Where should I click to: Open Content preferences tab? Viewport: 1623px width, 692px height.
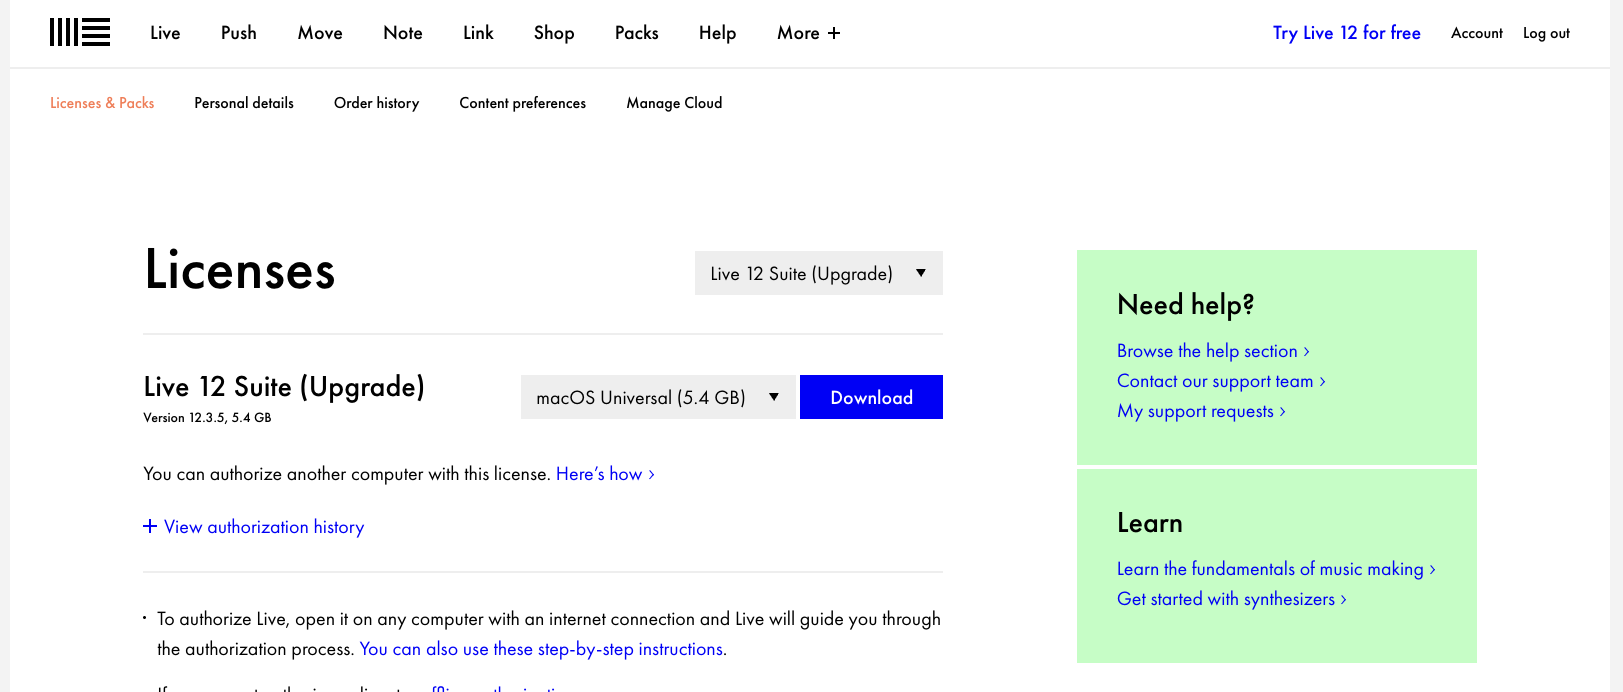click(x=522, y=103)
